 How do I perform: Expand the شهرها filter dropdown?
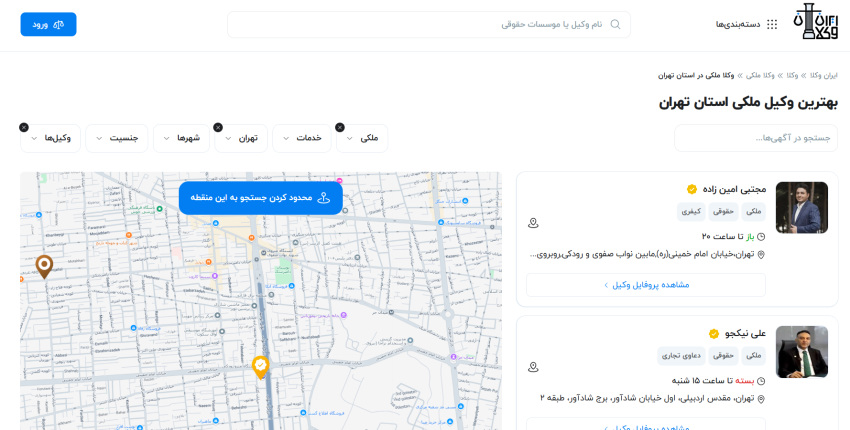[x=182, y=138]
